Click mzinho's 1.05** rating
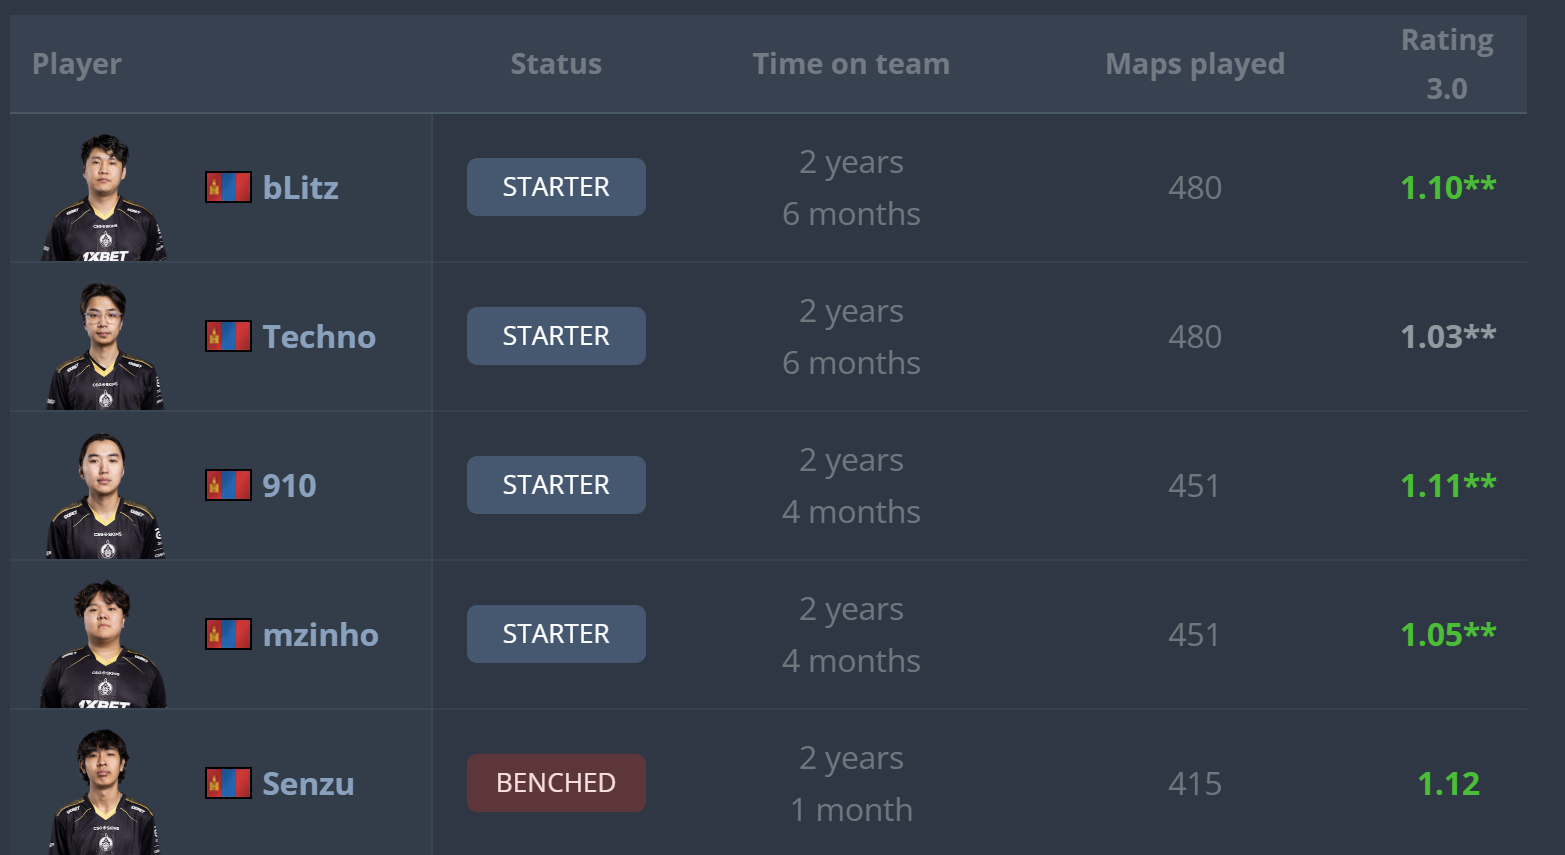This screenshot has height=855, width=1565. (1448, 634)
